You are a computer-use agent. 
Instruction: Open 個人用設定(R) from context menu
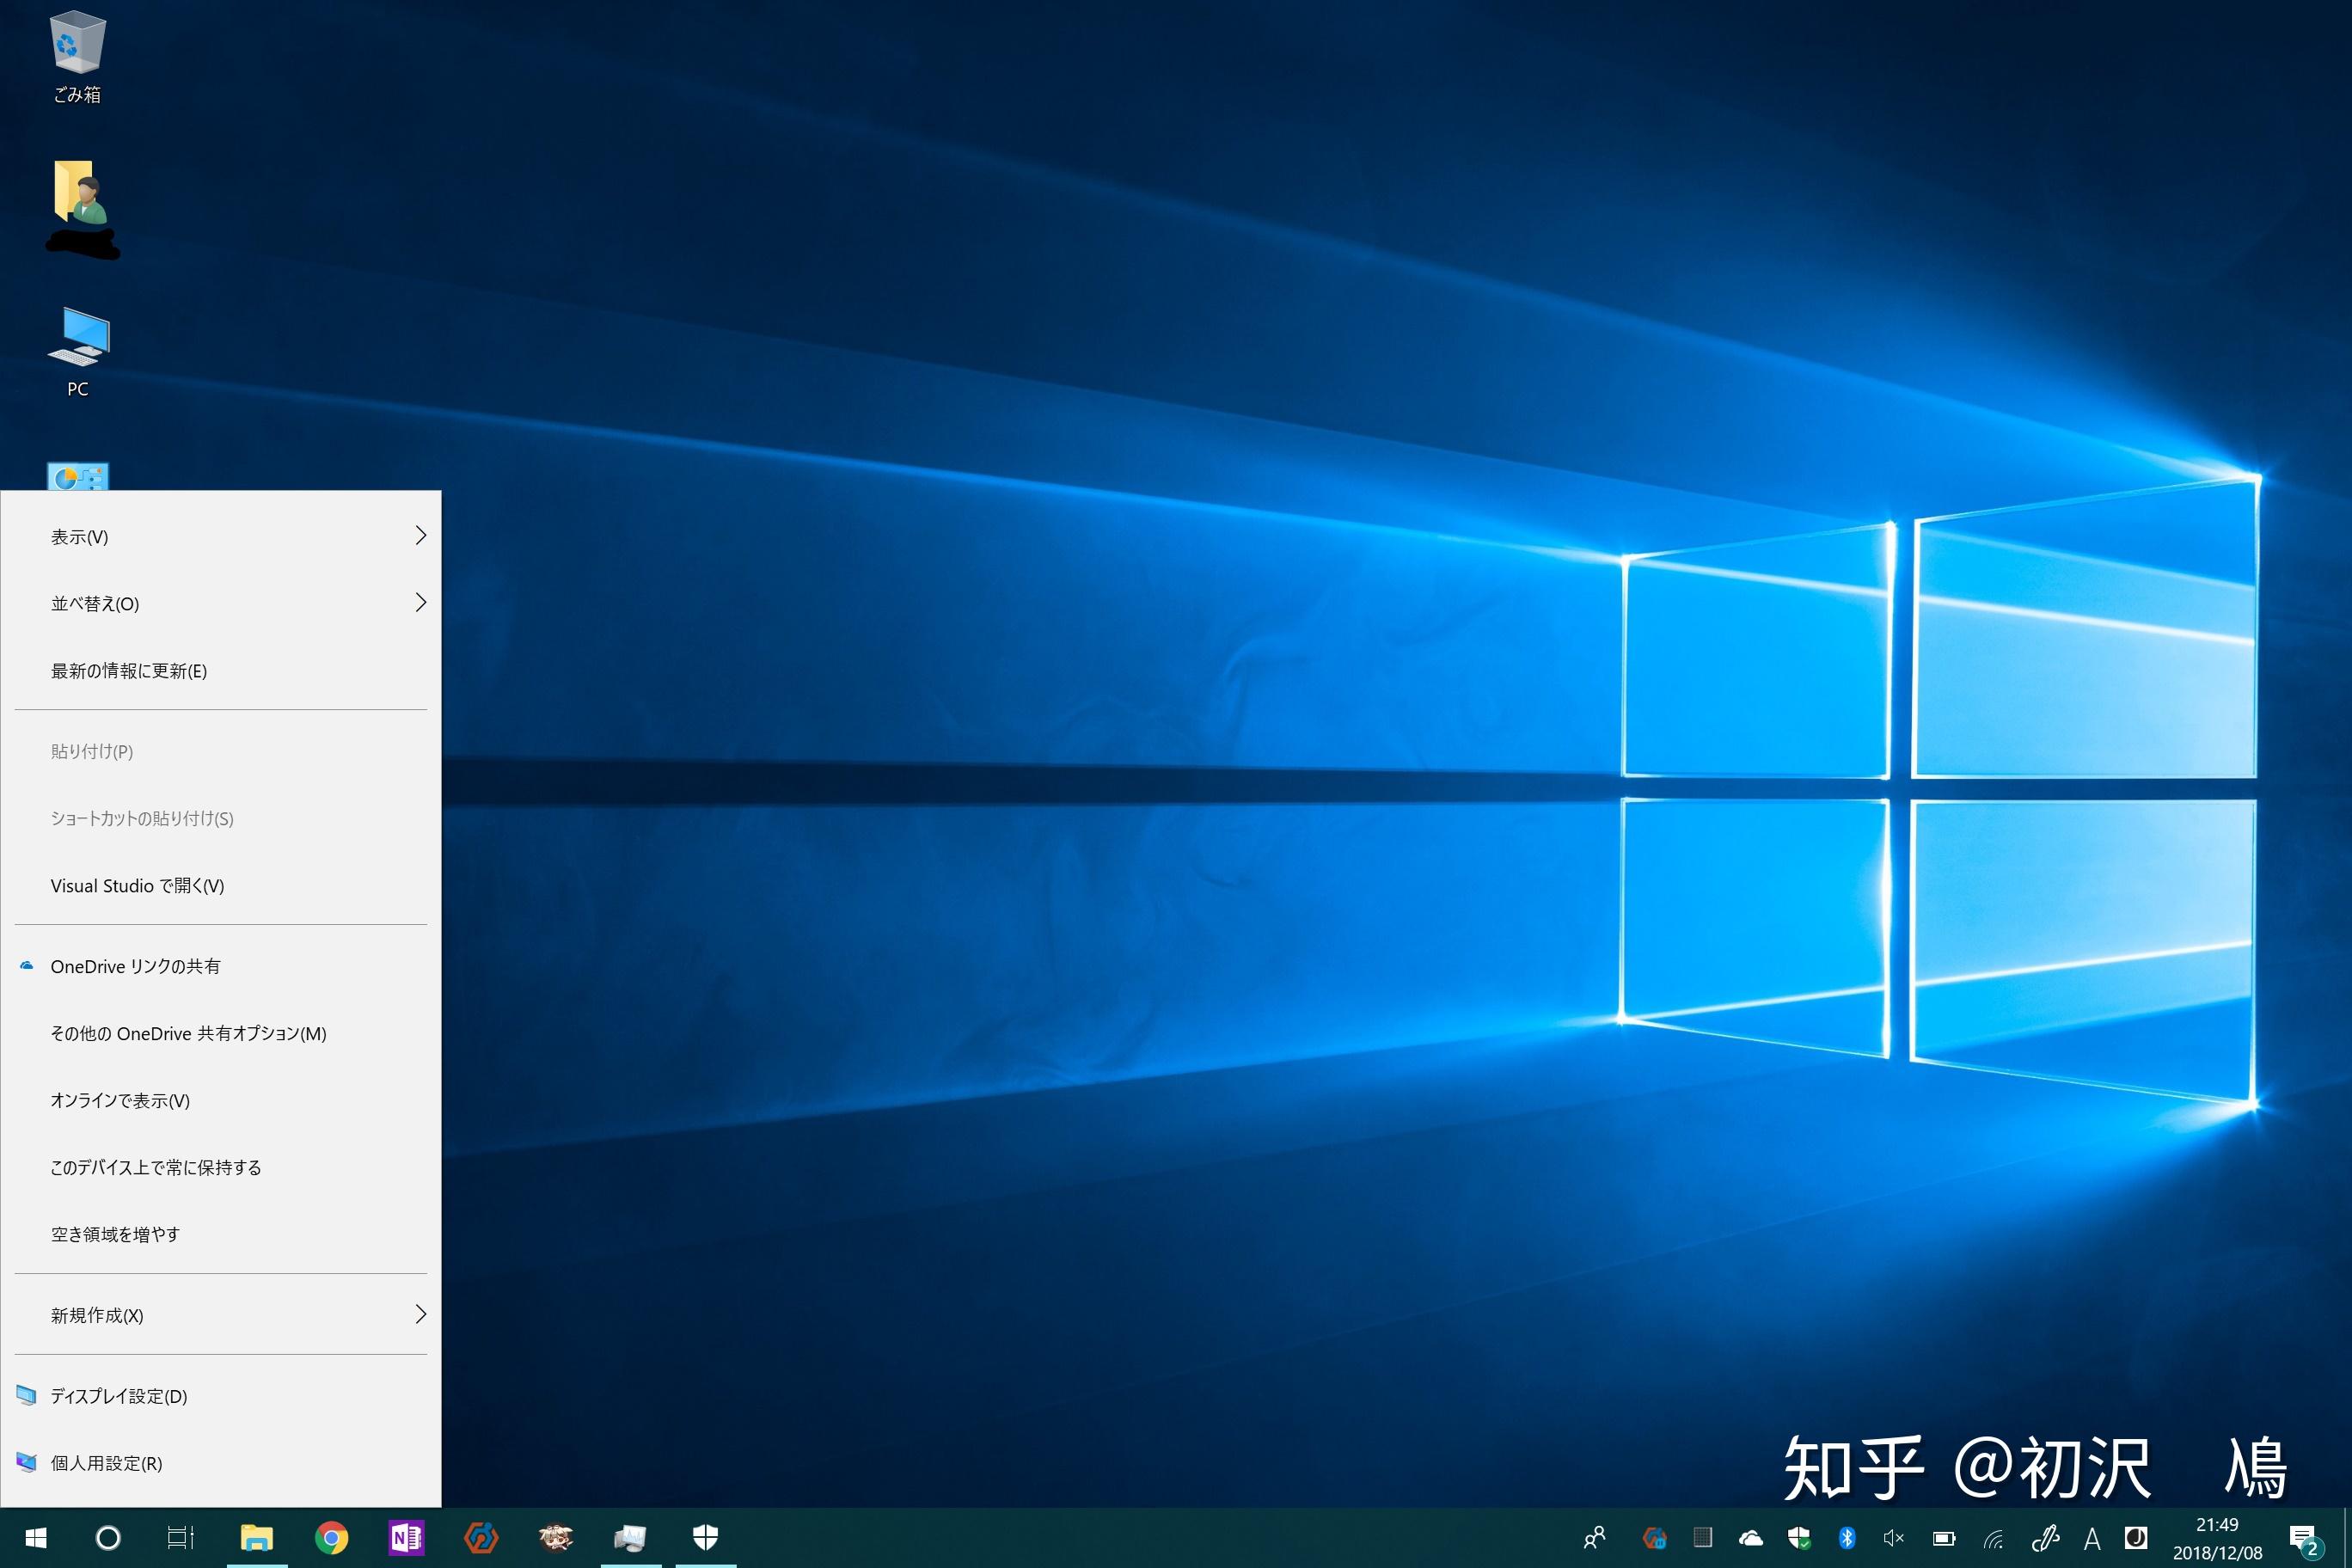coord(221,1463)
